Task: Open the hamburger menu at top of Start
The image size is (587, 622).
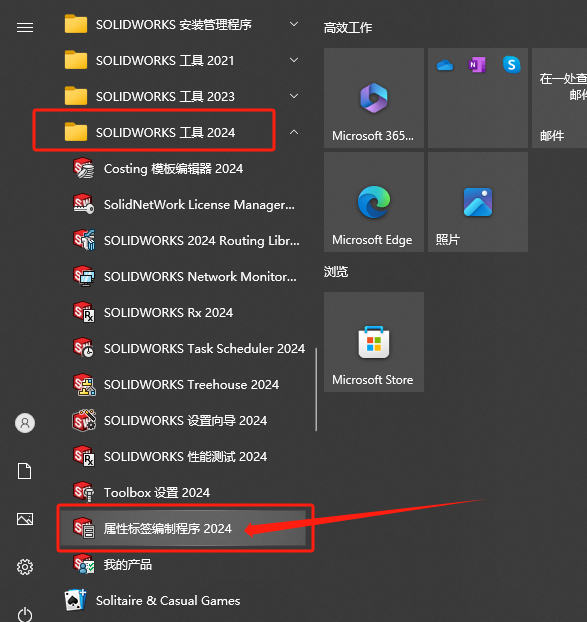Action: pyautogui.click(x=25, y=27)
